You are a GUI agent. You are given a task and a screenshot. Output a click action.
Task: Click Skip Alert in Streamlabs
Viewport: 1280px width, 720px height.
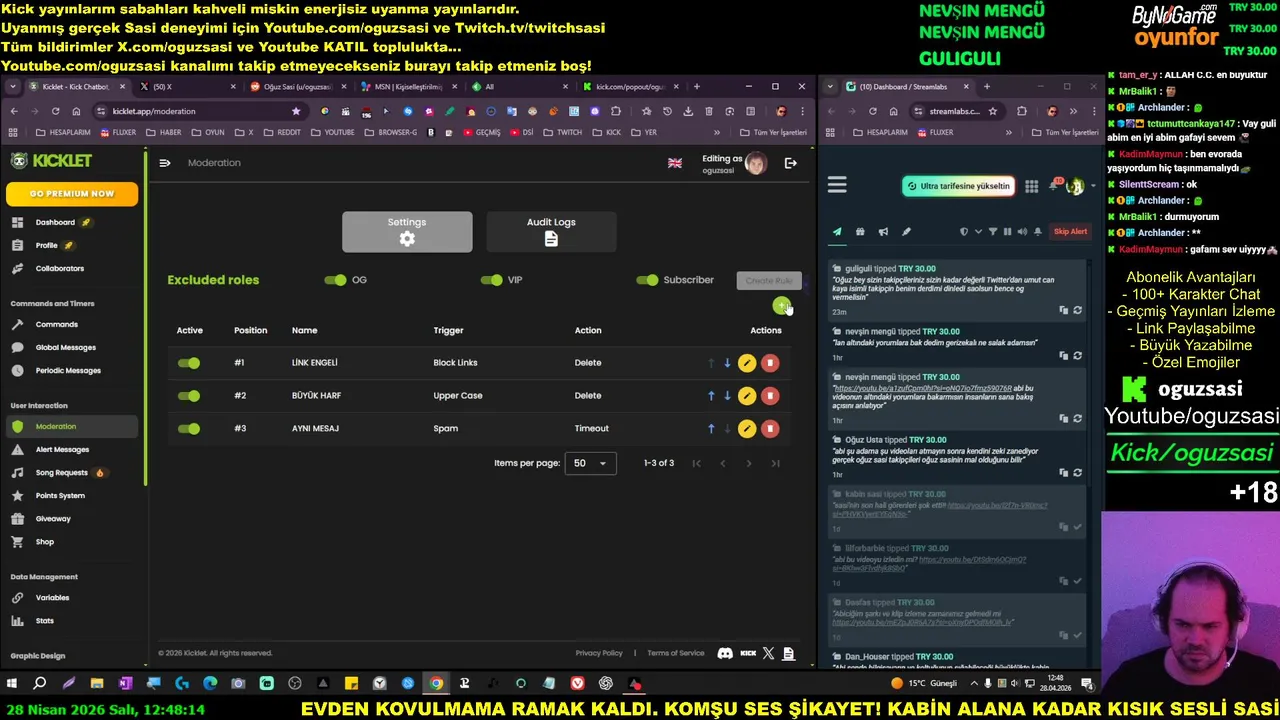point(1070,232)
